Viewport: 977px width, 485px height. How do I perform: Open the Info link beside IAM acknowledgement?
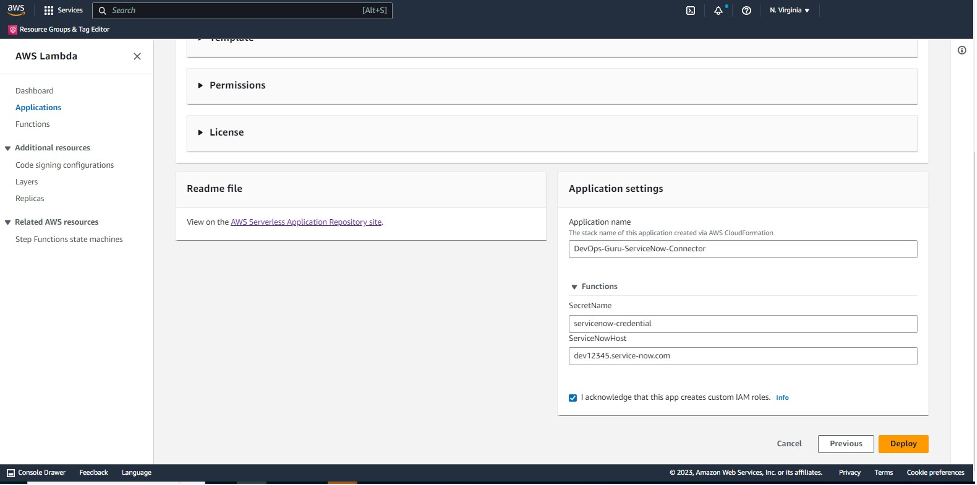pyautogui.click(x=782, y=398)
